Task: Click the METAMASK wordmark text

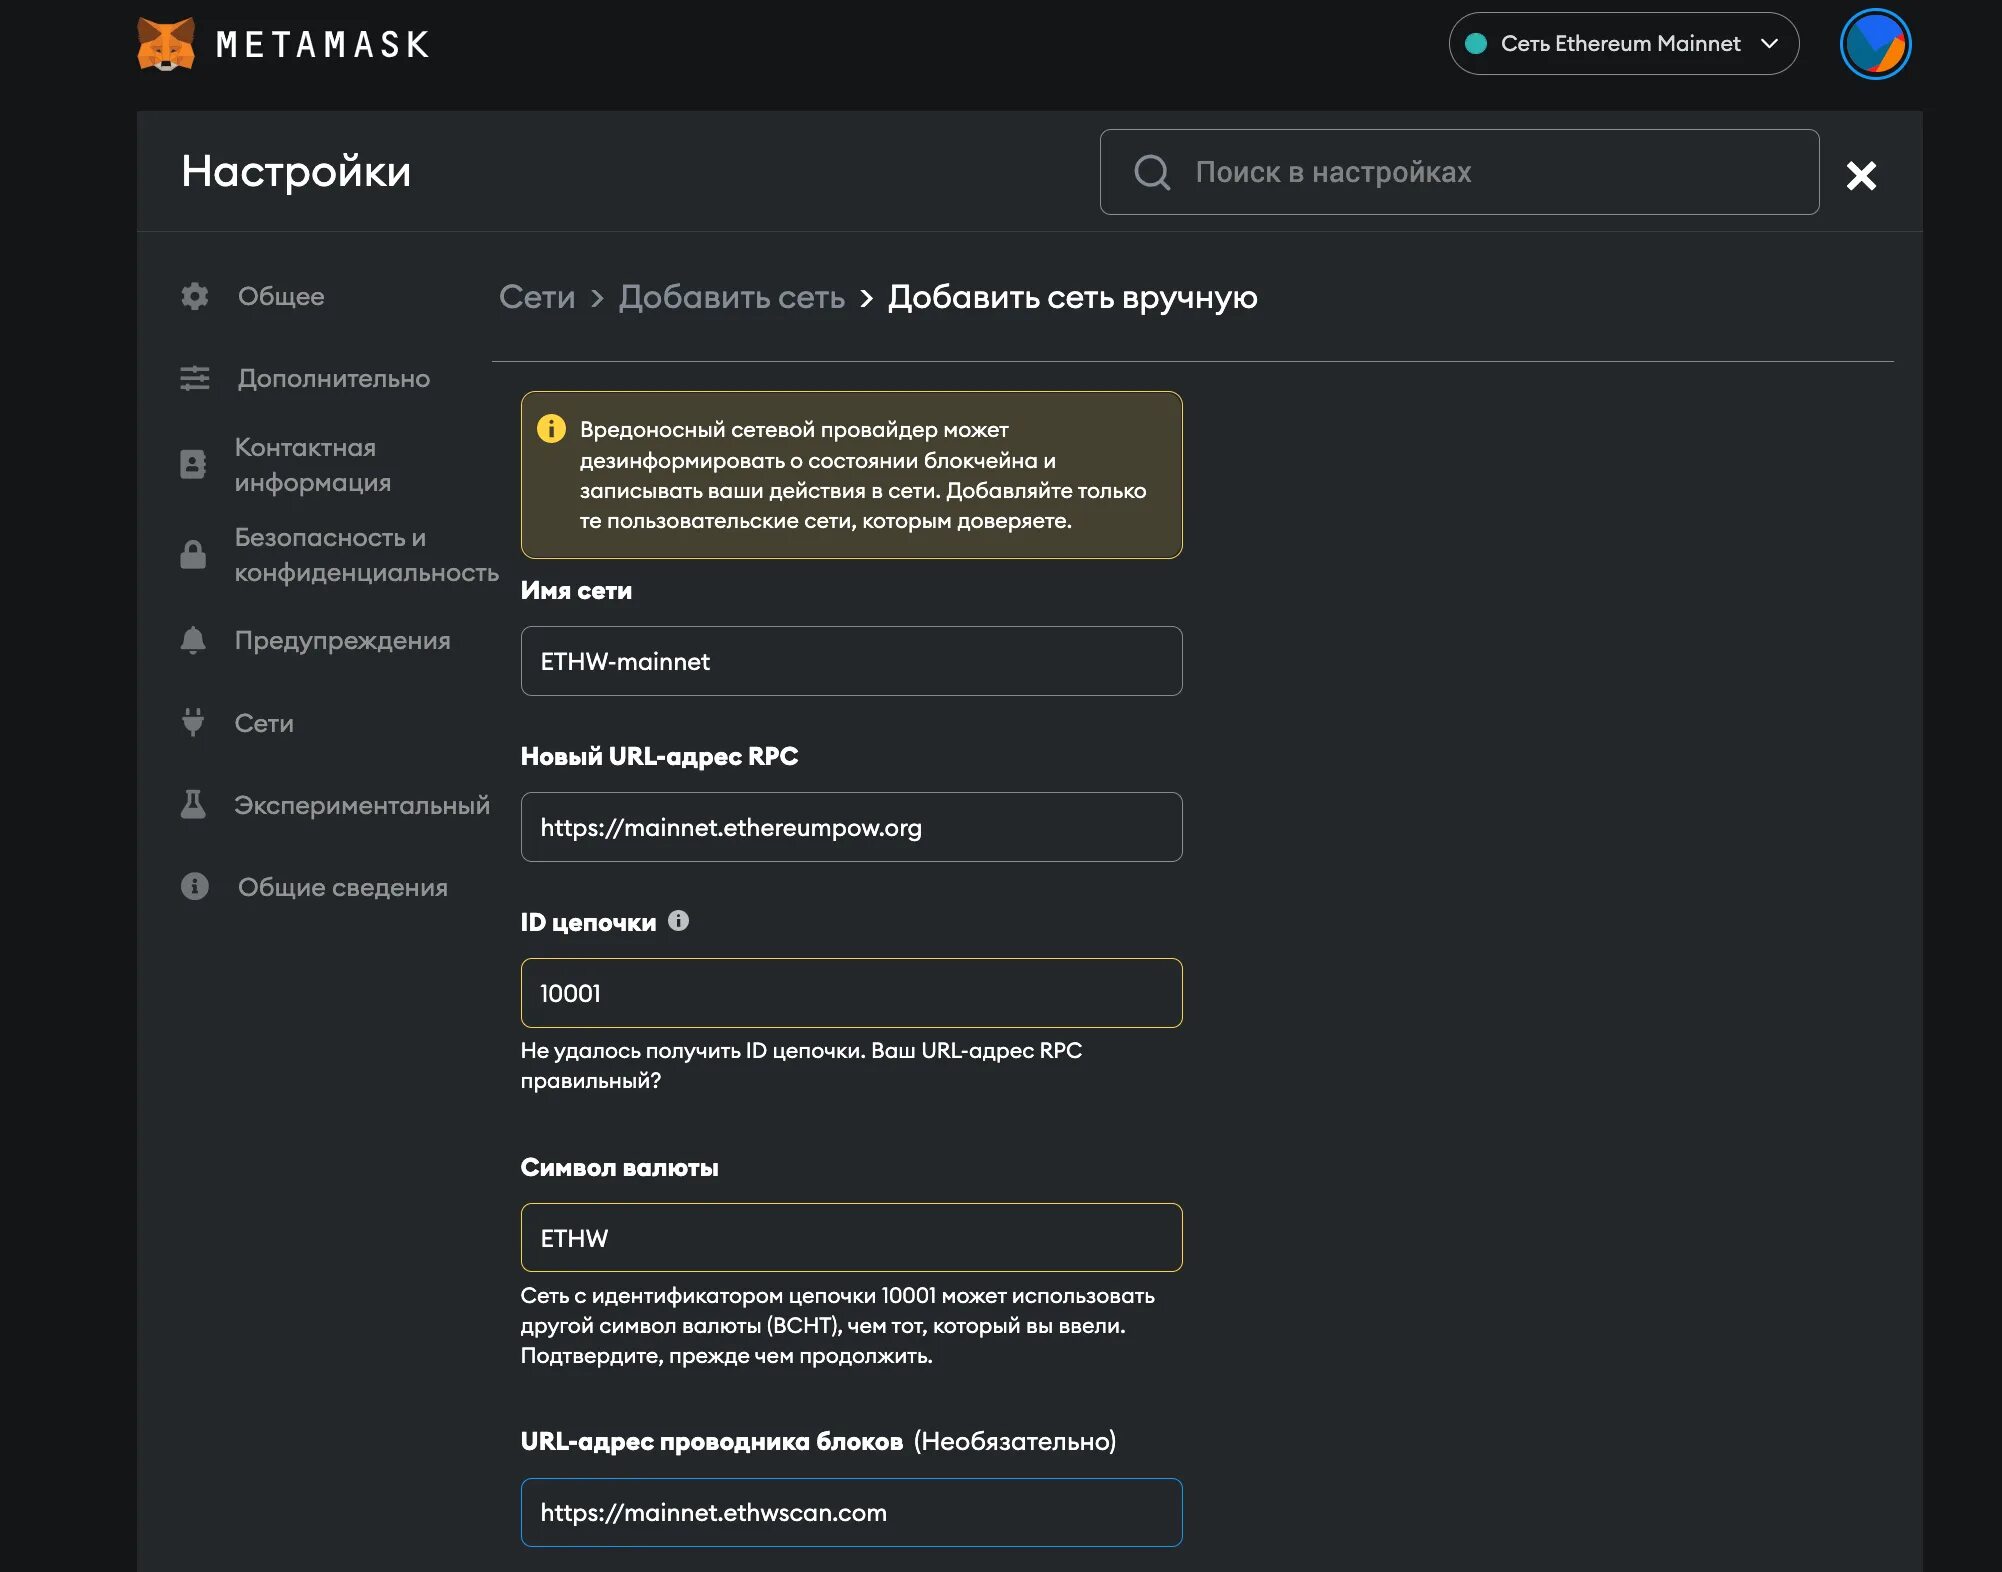Action: (x=323, y=44)
